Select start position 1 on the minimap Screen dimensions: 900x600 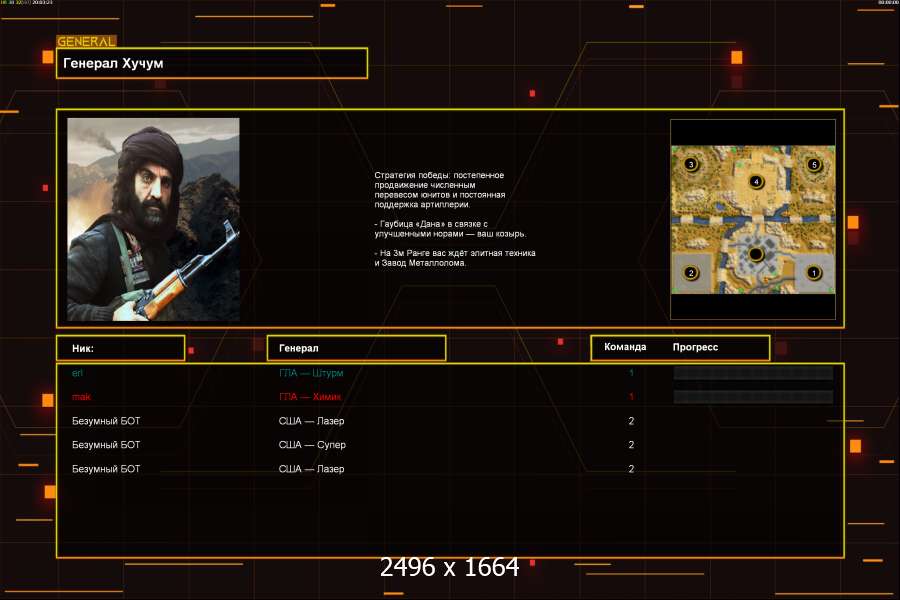(813, 273)
